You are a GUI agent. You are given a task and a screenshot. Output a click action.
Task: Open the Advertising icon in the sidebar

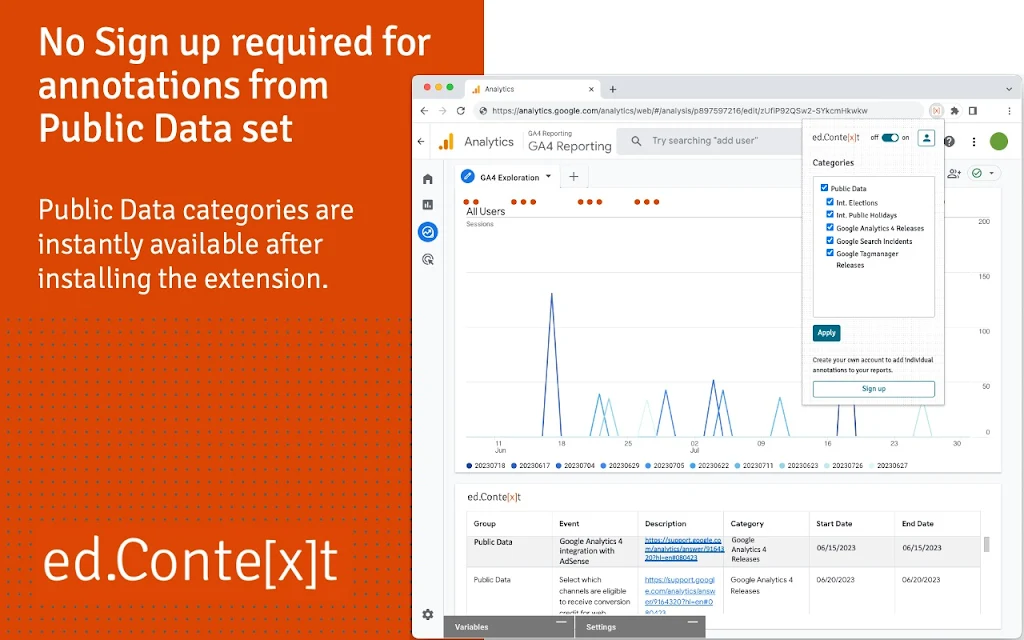coord(428,259)
